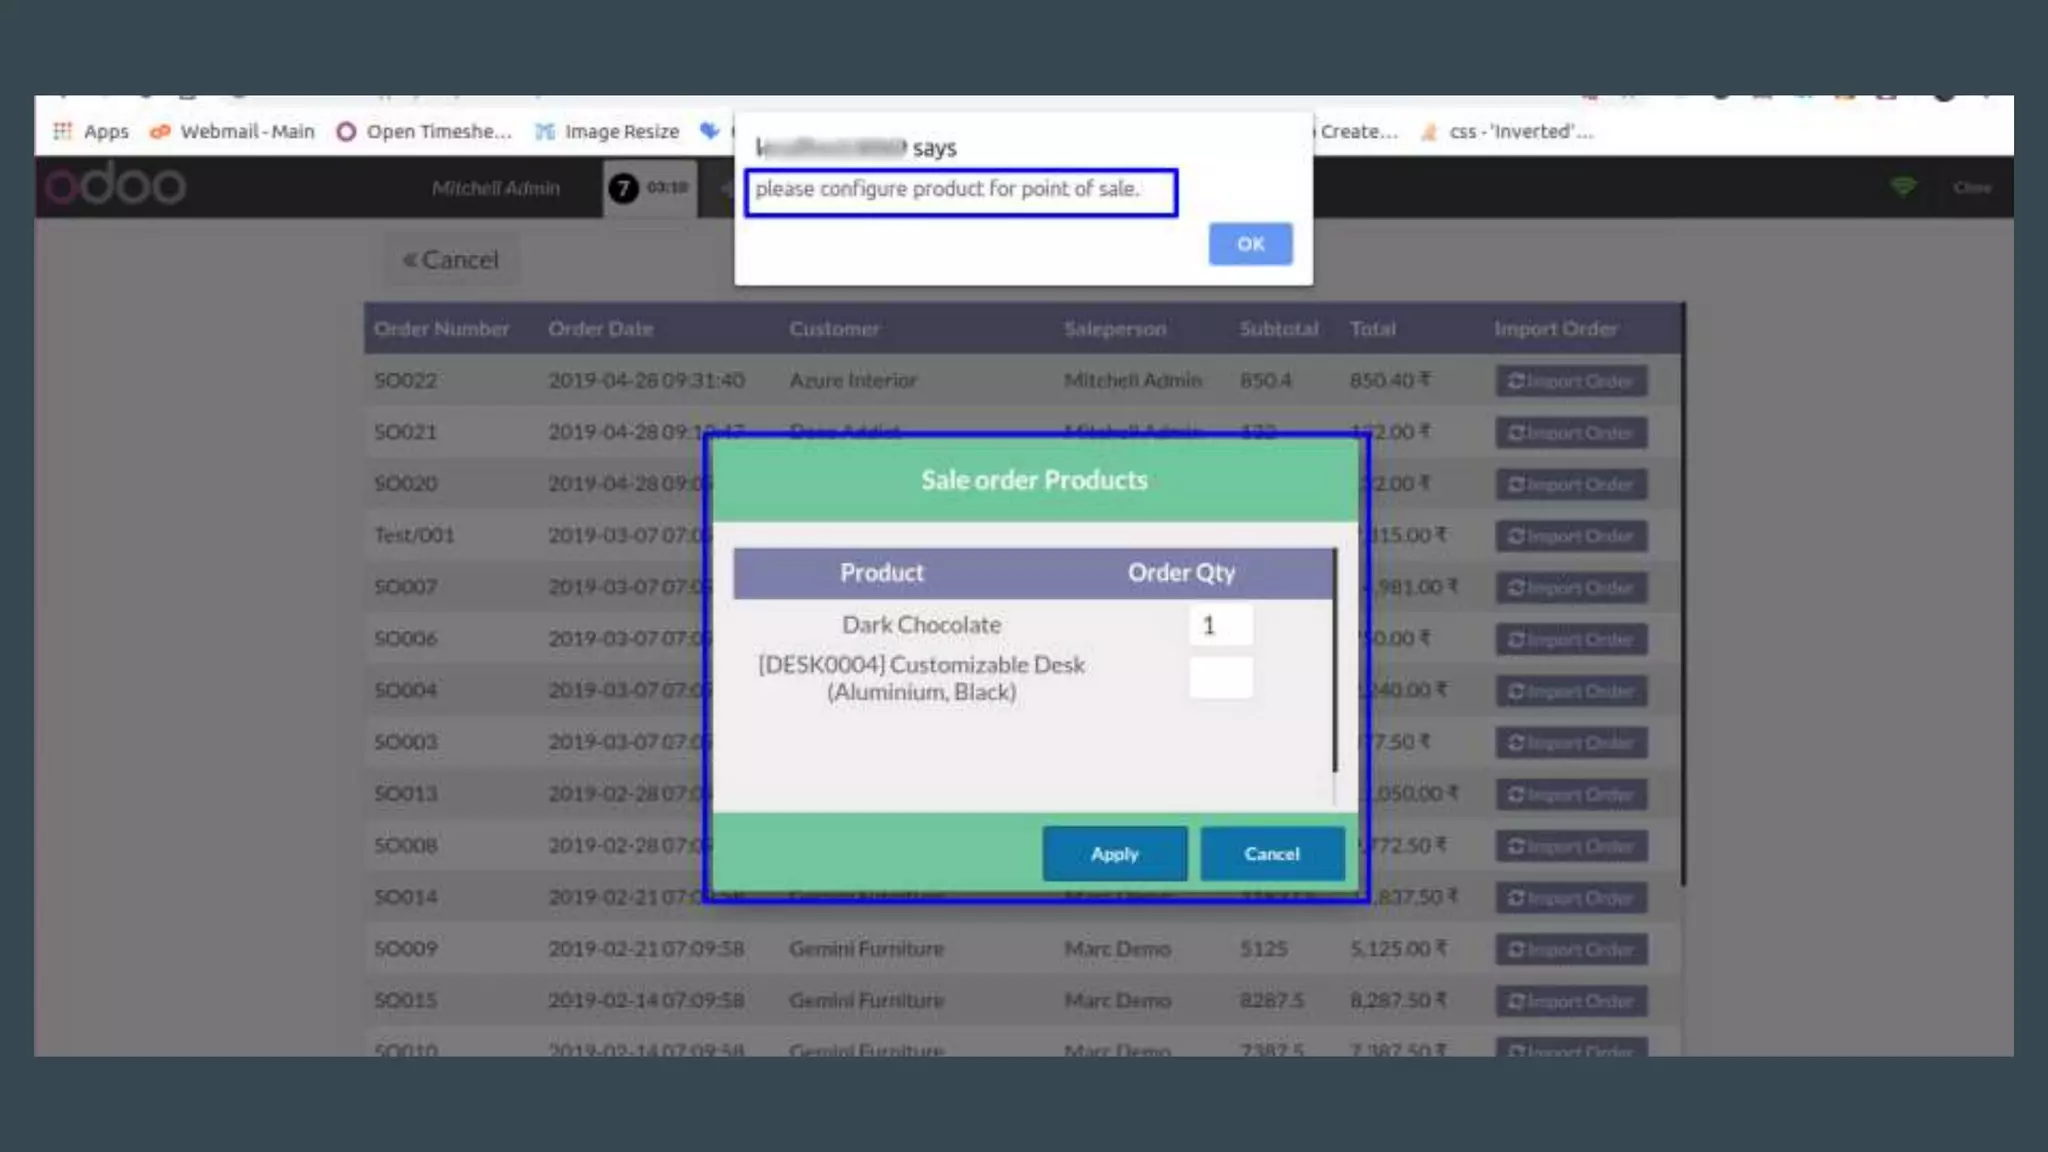
Task: Click the Close button in the POS header
Action: 1971,188
